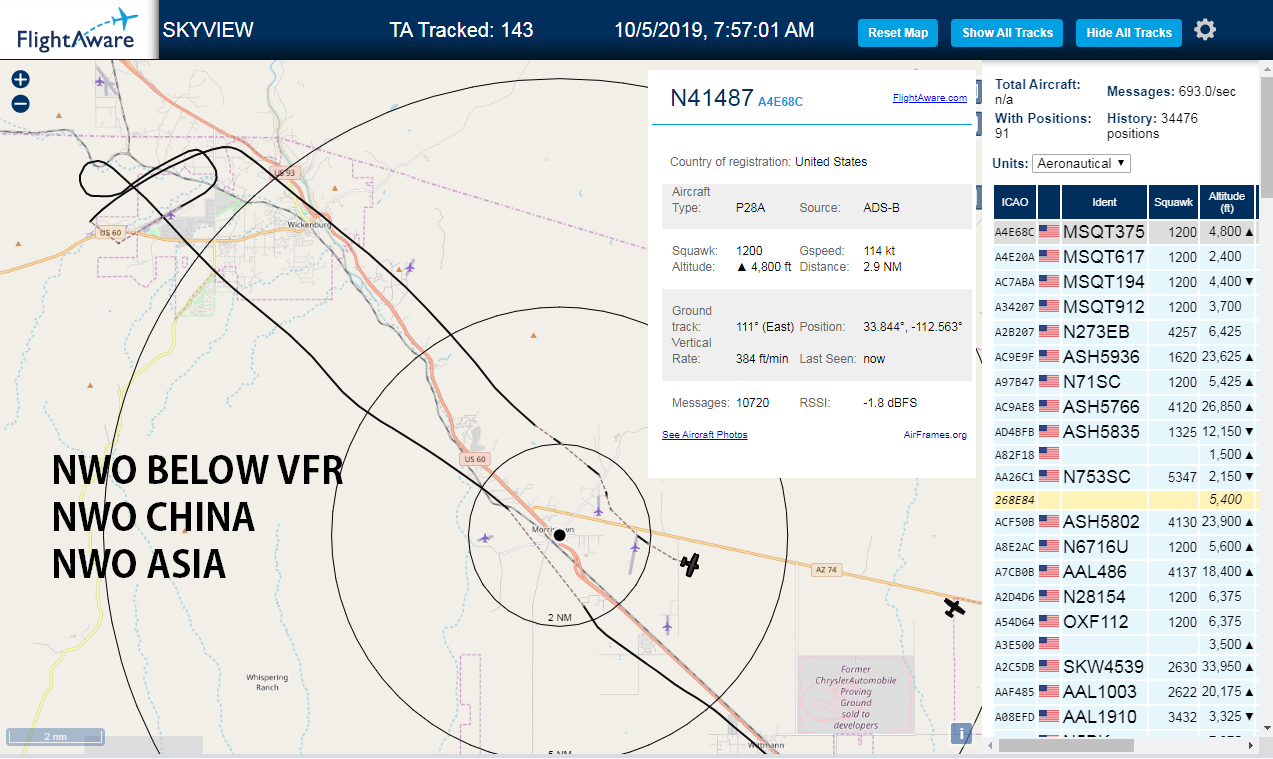1273x759 pixels.
Task: Select the AAL1003 aircraft row
Action: [1125, 691]
